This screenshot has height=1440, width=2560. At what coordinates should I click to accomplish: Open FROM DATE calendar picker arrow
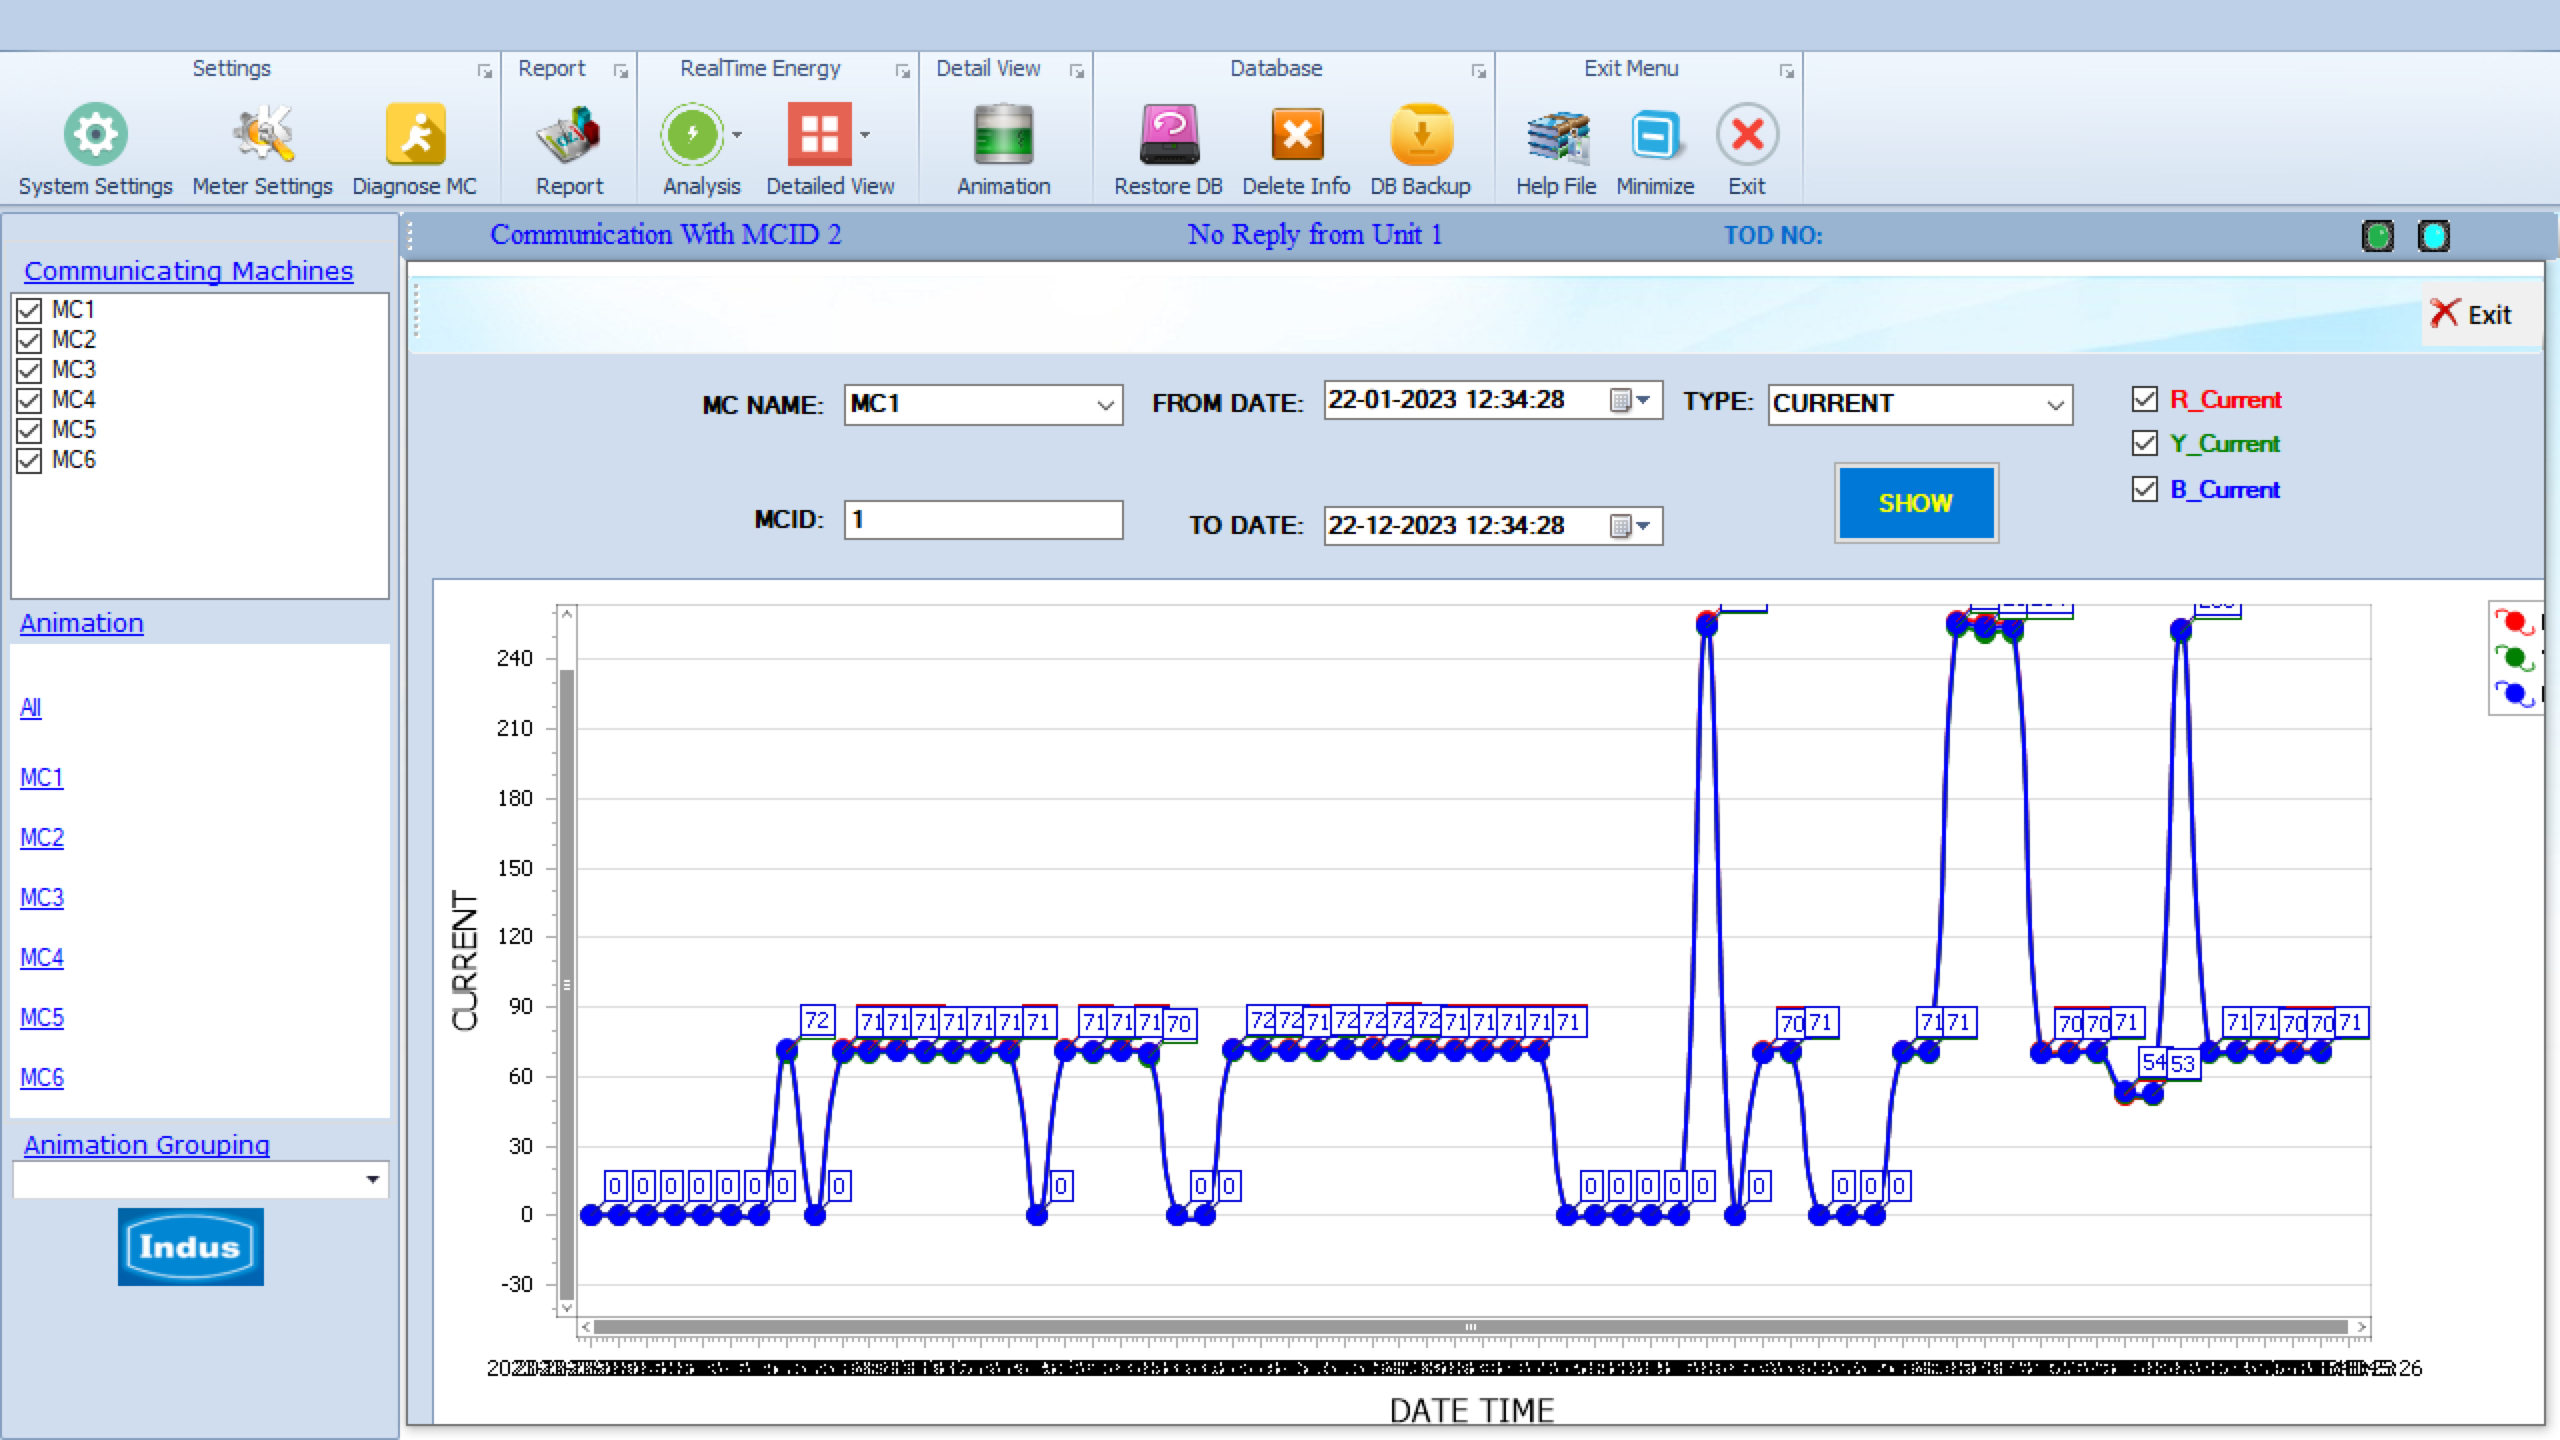pyautogui.click(x=1643, y=400)
